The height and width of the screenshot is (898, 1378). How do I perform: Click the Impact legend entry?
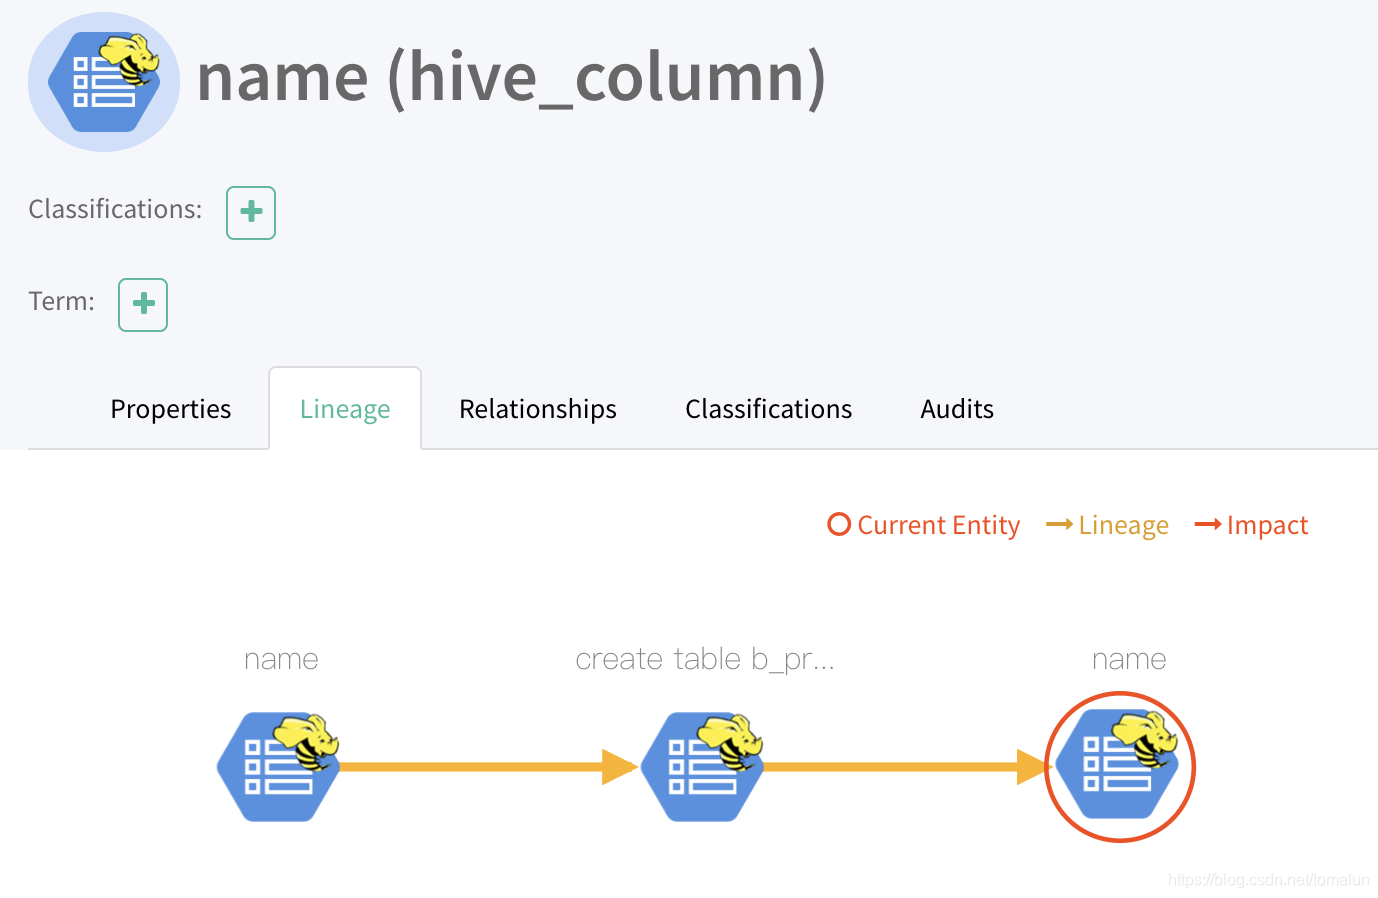[1251, 525]
